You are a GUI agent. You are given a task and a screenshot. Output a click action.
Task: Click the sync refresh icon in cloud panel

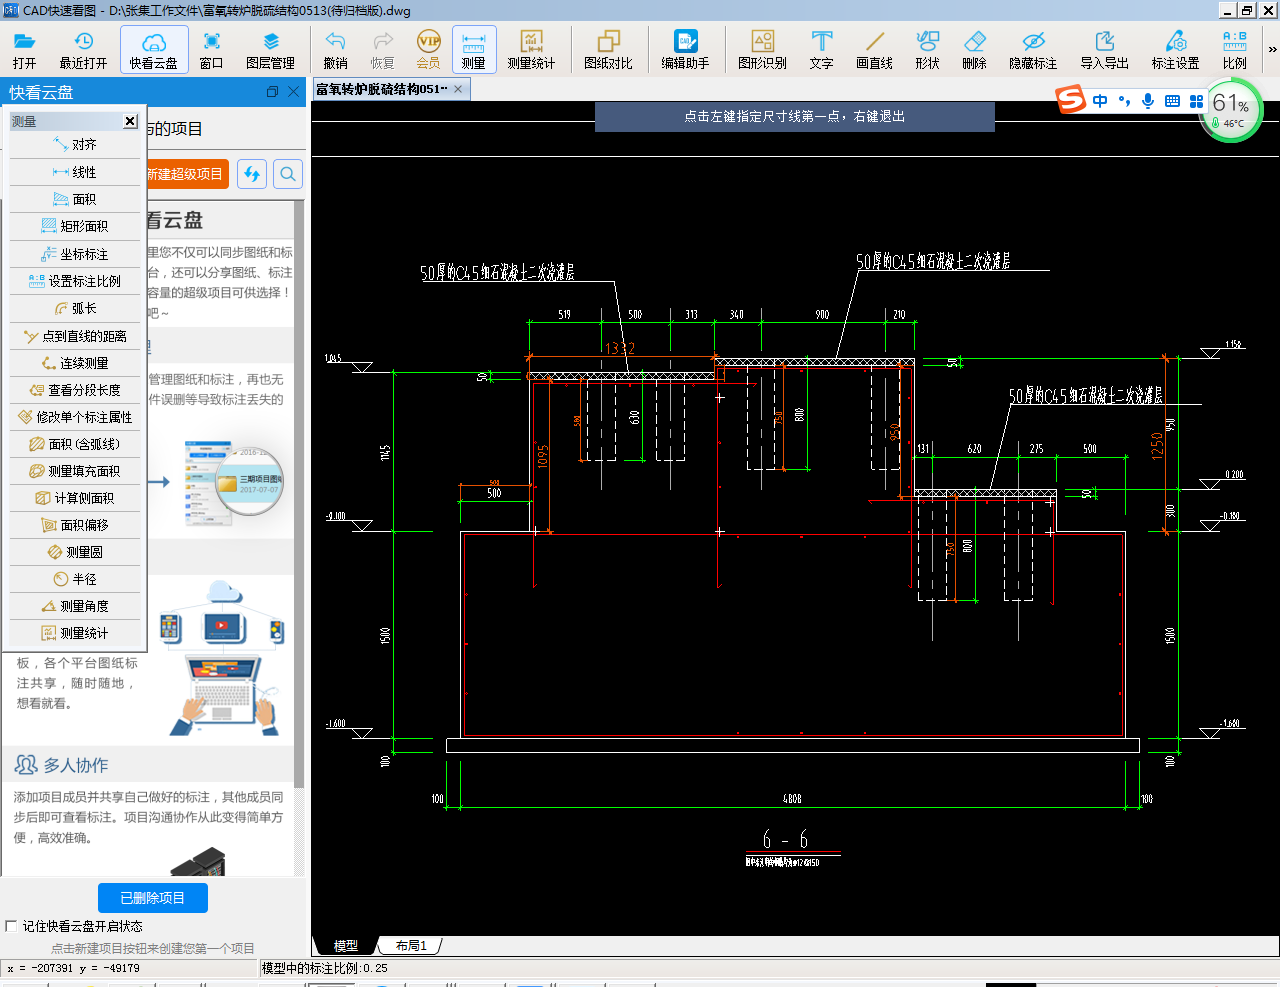(x=252, y=174)
